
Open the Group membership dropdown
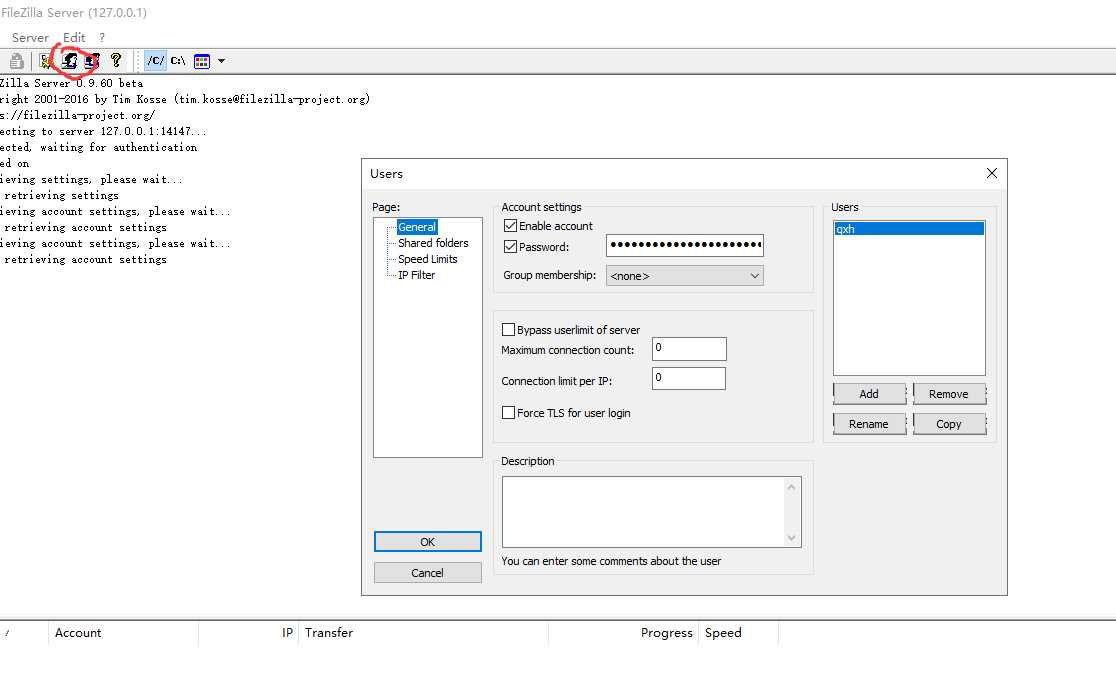(x=685, y=276)
